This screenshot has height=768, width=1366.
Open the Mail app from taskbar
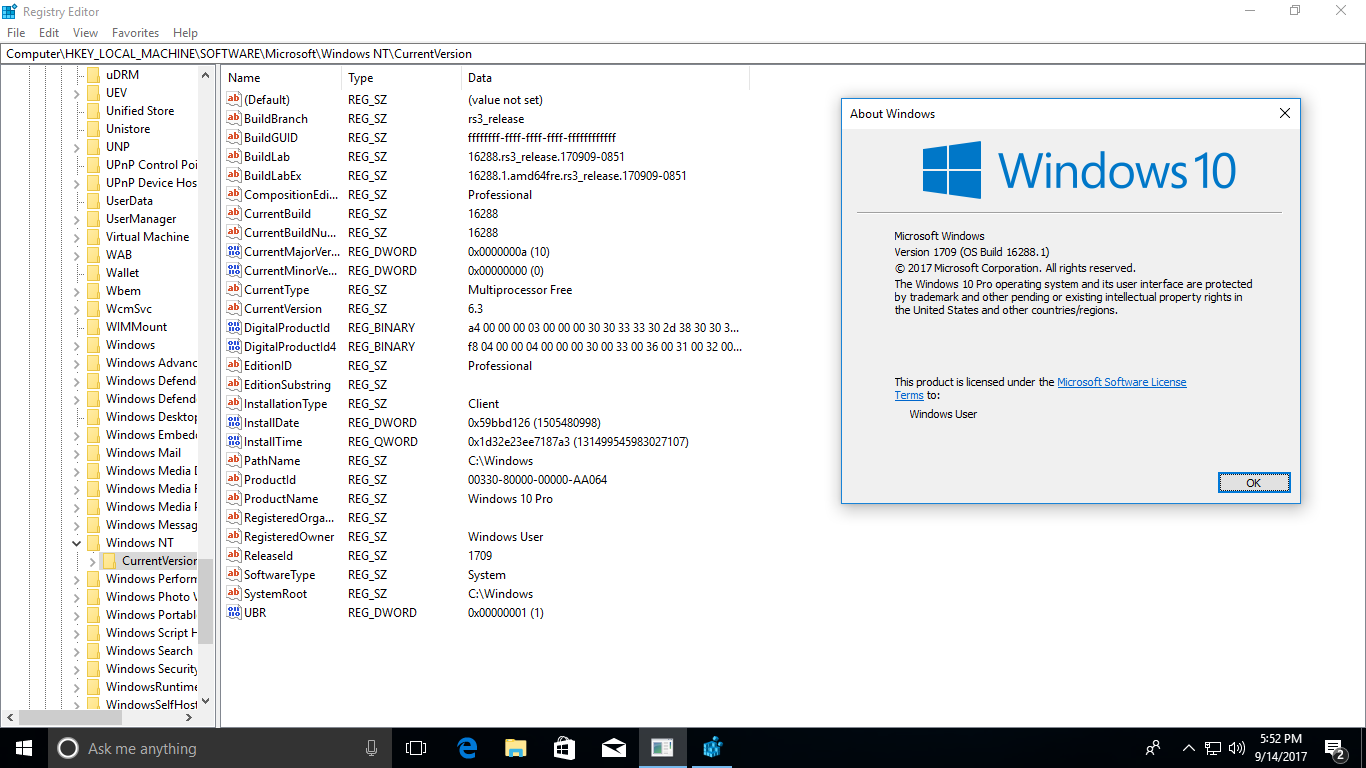(614, 748)
